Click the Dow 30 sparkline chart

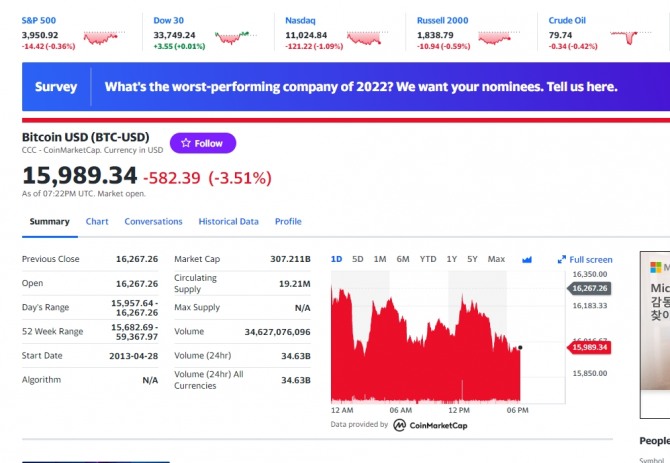coord(236,38)
